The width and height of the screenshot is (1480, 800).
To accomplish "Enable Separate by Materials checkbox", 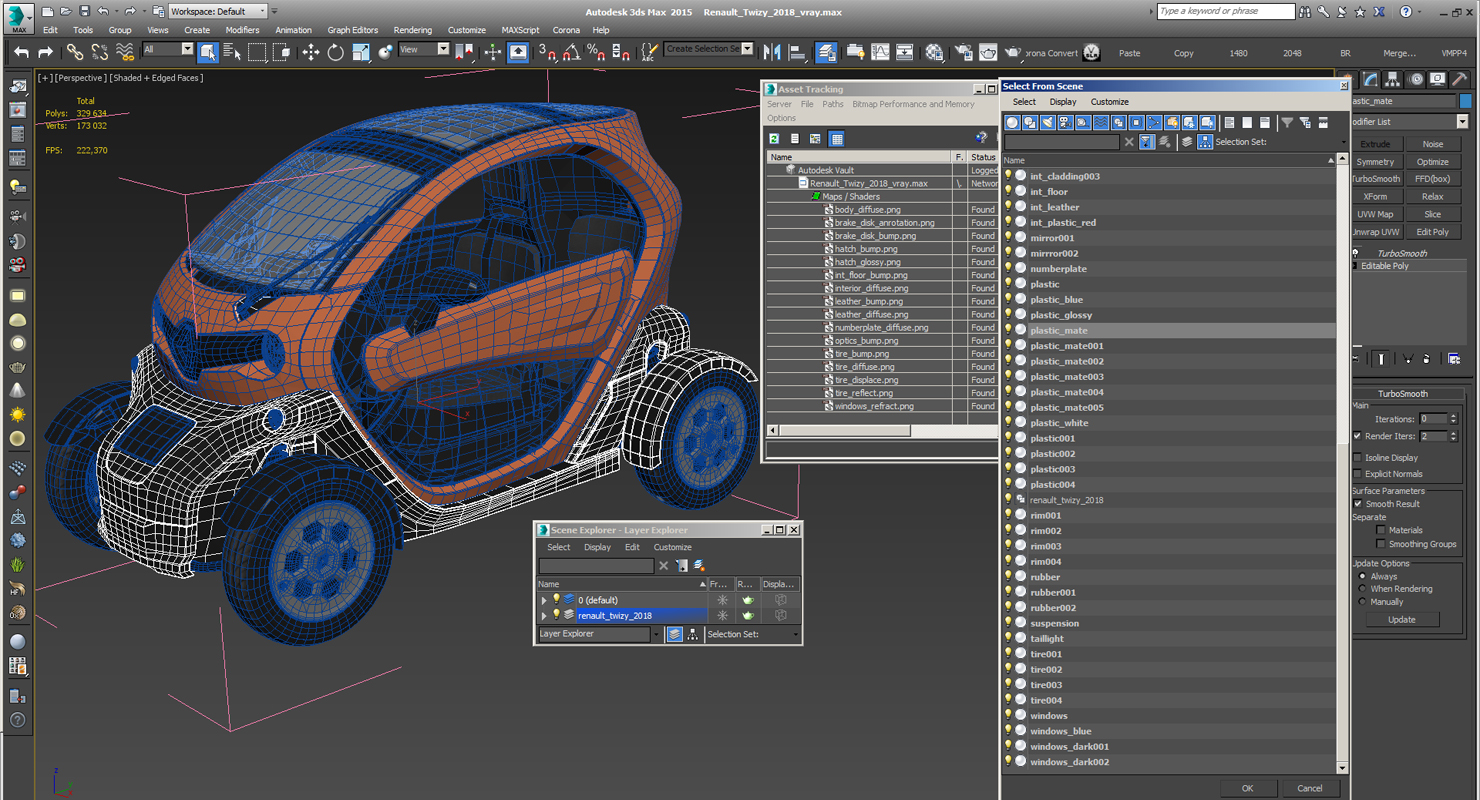I will click(x=1381, y=530).
